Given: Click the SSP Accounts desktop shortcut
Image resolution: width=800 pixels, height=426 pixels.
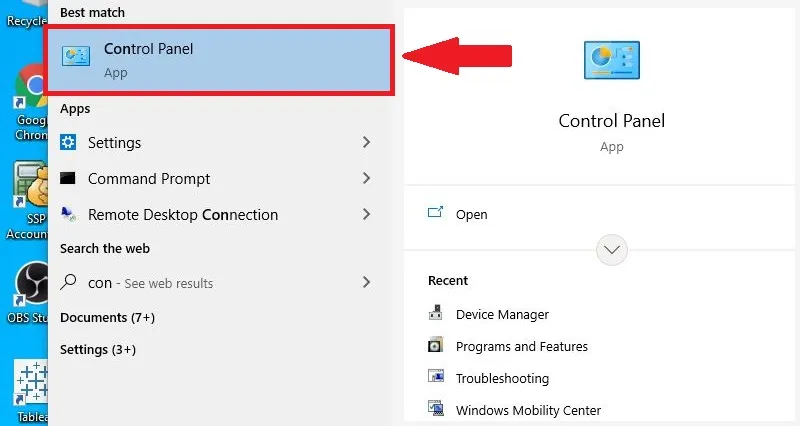Looking at the screenshot, I should 29,200.
